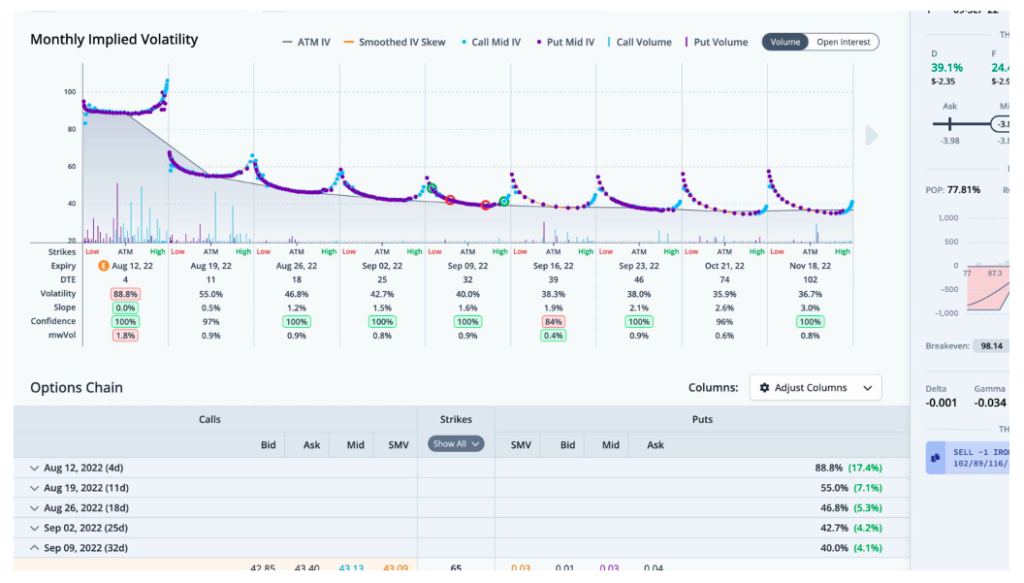1024x583 pixels.
Task: Click the Gamma -0.034 value
Action: tap(990, 403)
